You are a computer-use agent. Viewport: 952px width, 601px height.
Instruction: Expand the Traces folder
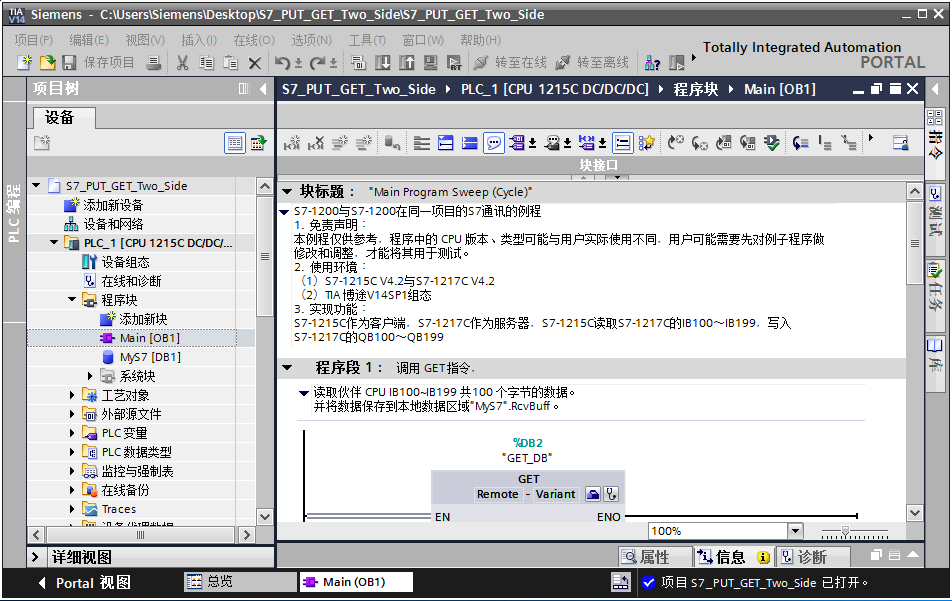72,509
